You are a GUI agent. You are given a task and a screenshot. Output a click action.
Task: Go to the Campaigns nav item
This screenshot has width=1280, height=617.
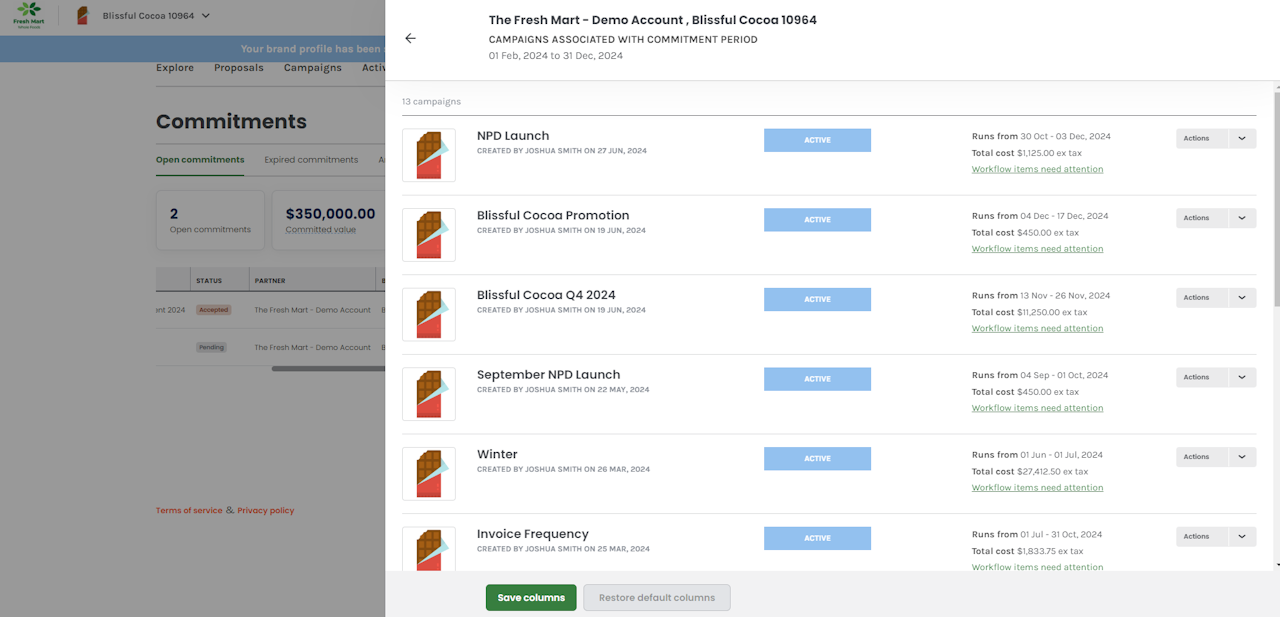[313, 68]
